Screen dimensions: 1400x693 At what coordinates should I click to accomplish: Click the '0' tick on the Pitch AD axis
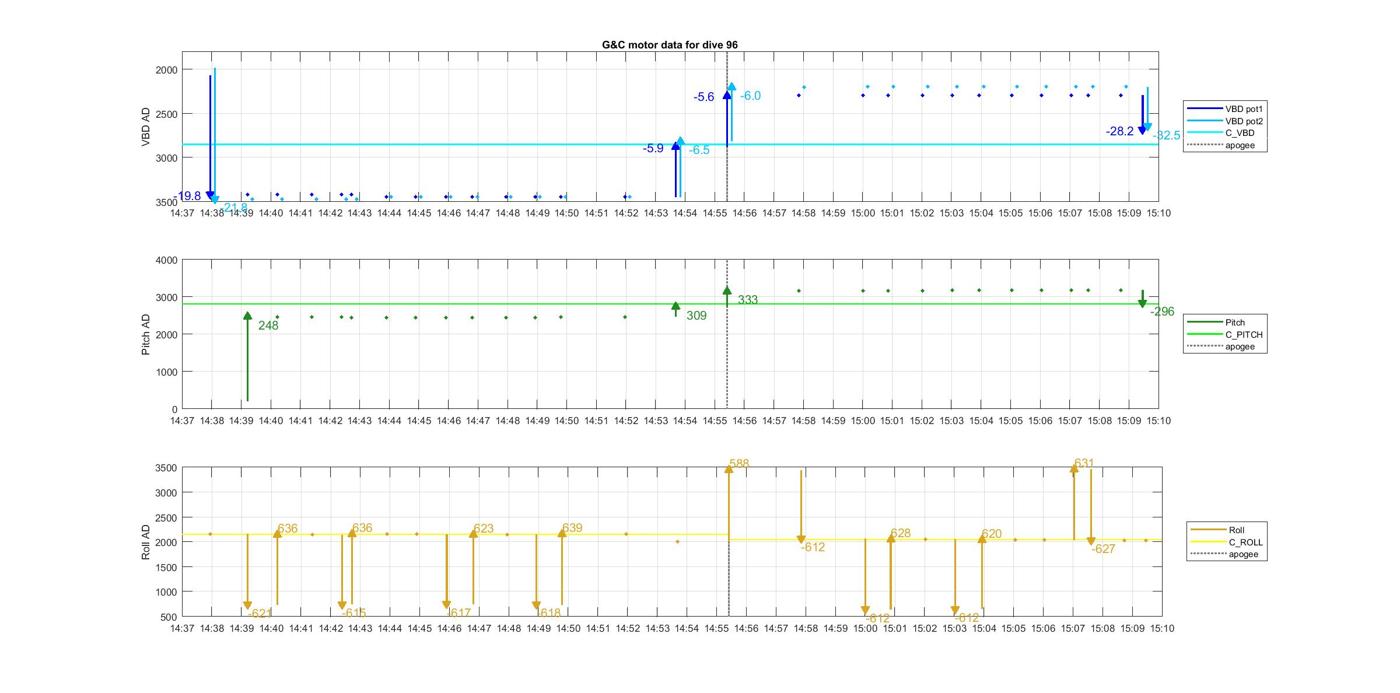174,409
